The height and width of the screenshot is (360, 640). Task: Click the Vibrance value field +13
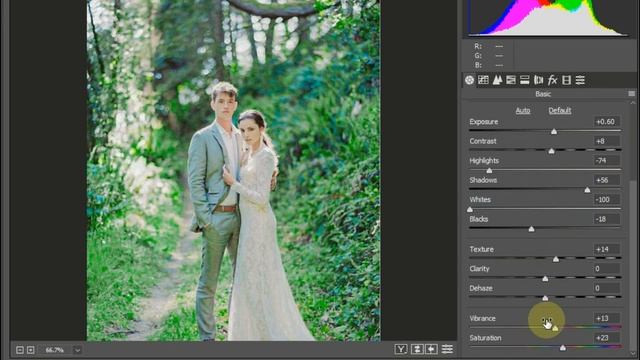pyautogui.click(x=607, y=318)
